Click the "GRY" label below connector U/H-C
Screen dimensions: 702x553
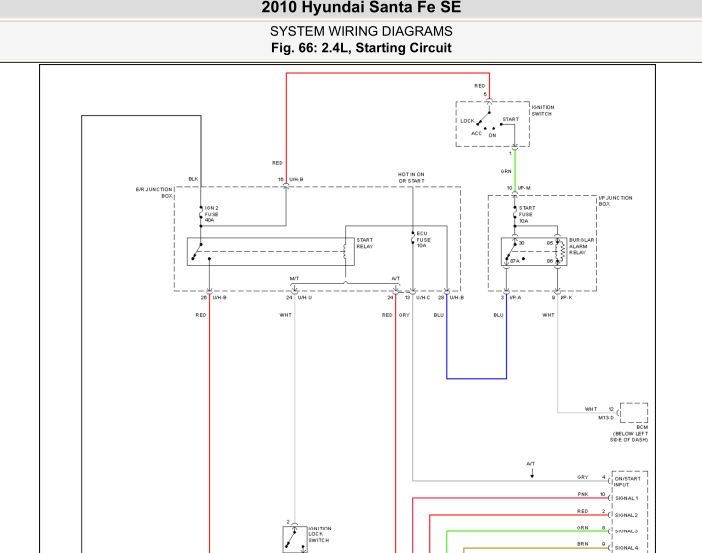point(404,315)
